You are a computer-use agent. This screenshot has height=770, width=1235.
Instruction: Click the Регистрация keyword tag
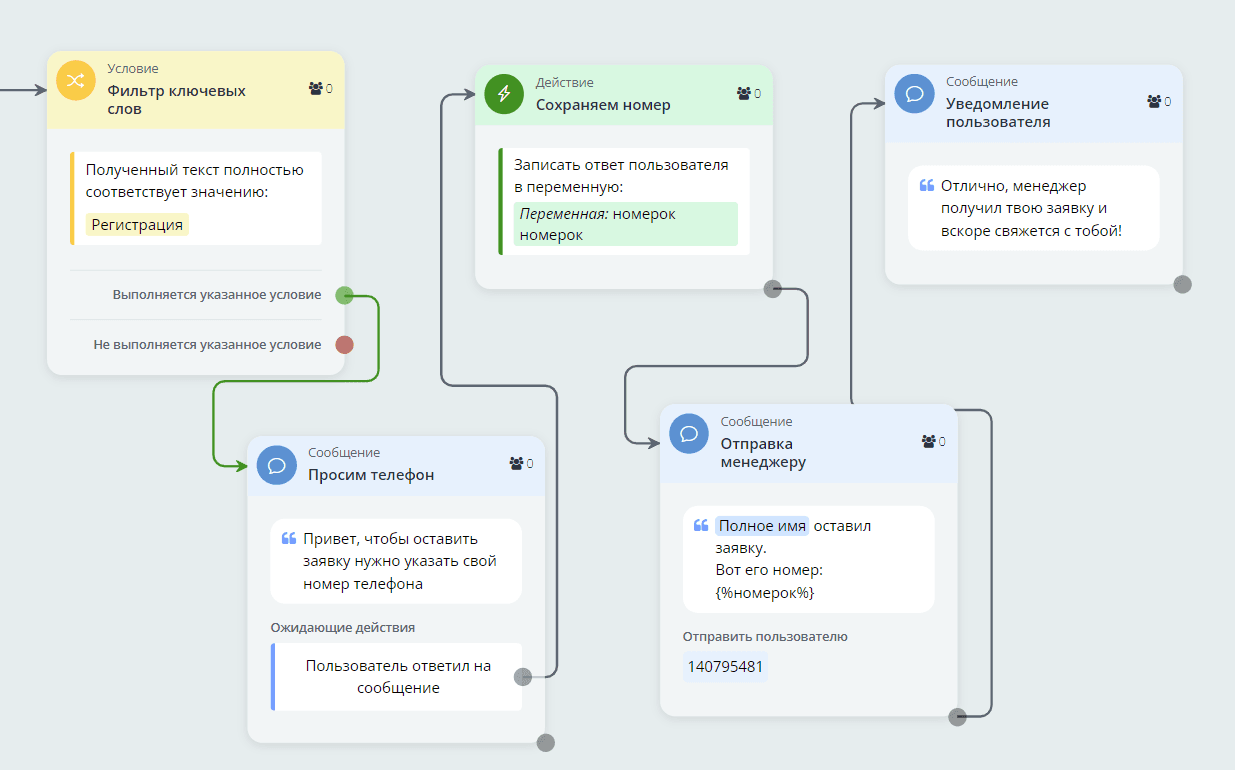click(x=137, y=225)
